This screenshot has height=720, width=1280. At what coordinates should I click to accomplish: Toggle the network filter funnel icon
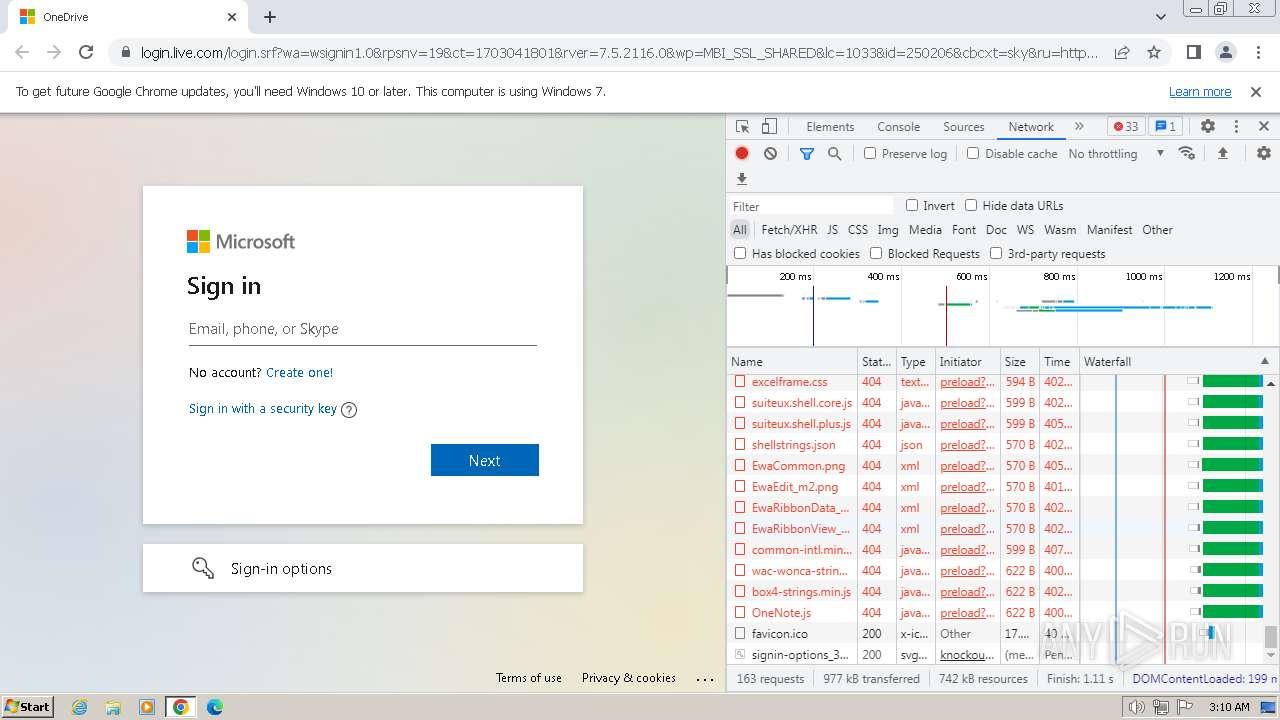pos(807,153)
